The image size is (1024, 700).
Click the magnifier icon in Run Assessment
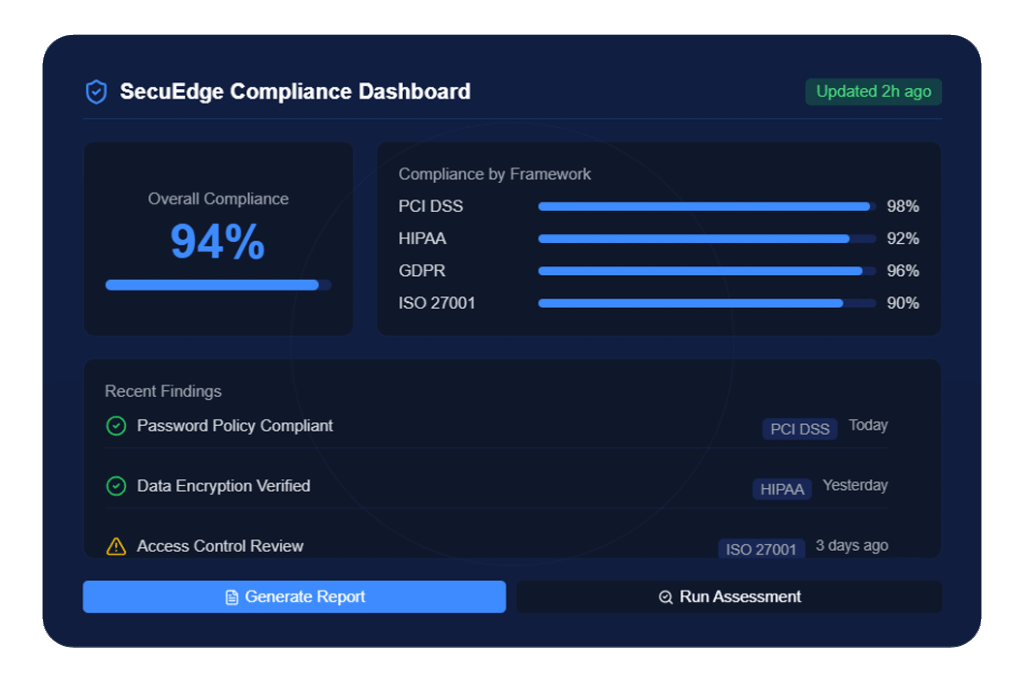pos(666,597)
